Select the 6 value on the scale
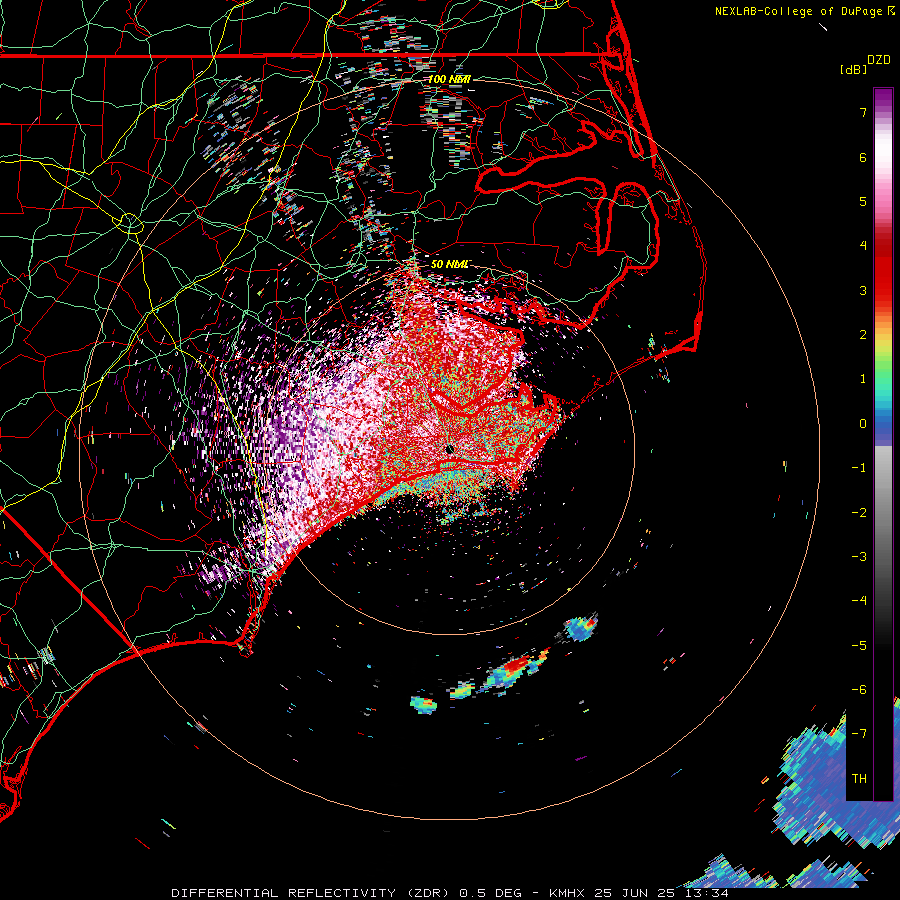900x900 pixels. 863,157
